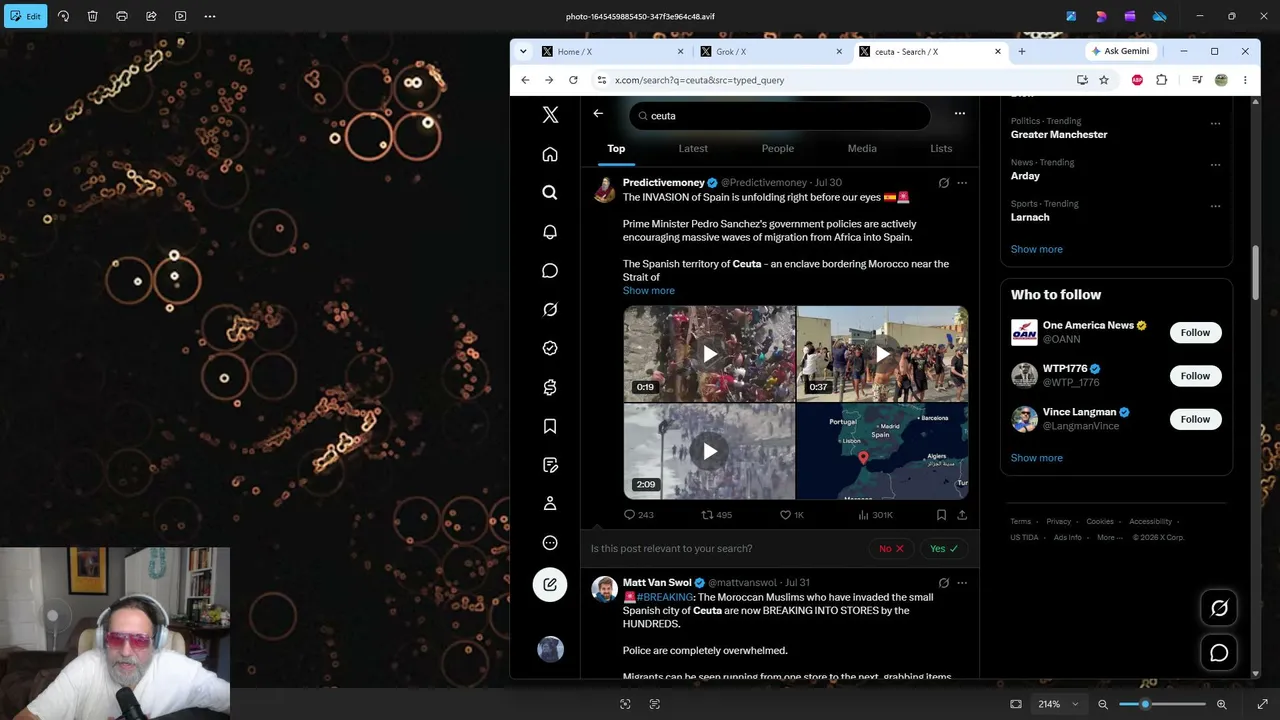Open the Clipchamp icon in Photos title bar

click(1130, 16)
